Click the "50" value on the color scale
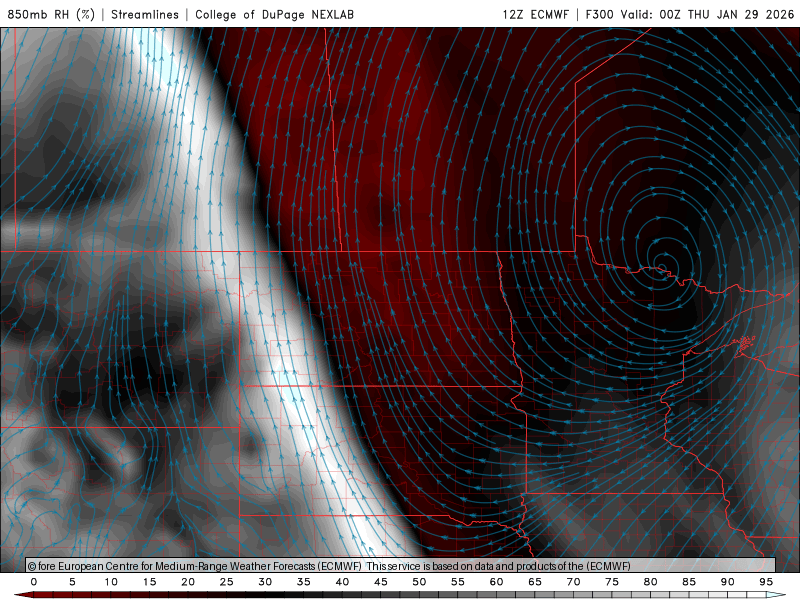Viewport: 800px width, 600px height. pyautogui.click(x=419, y=582)
